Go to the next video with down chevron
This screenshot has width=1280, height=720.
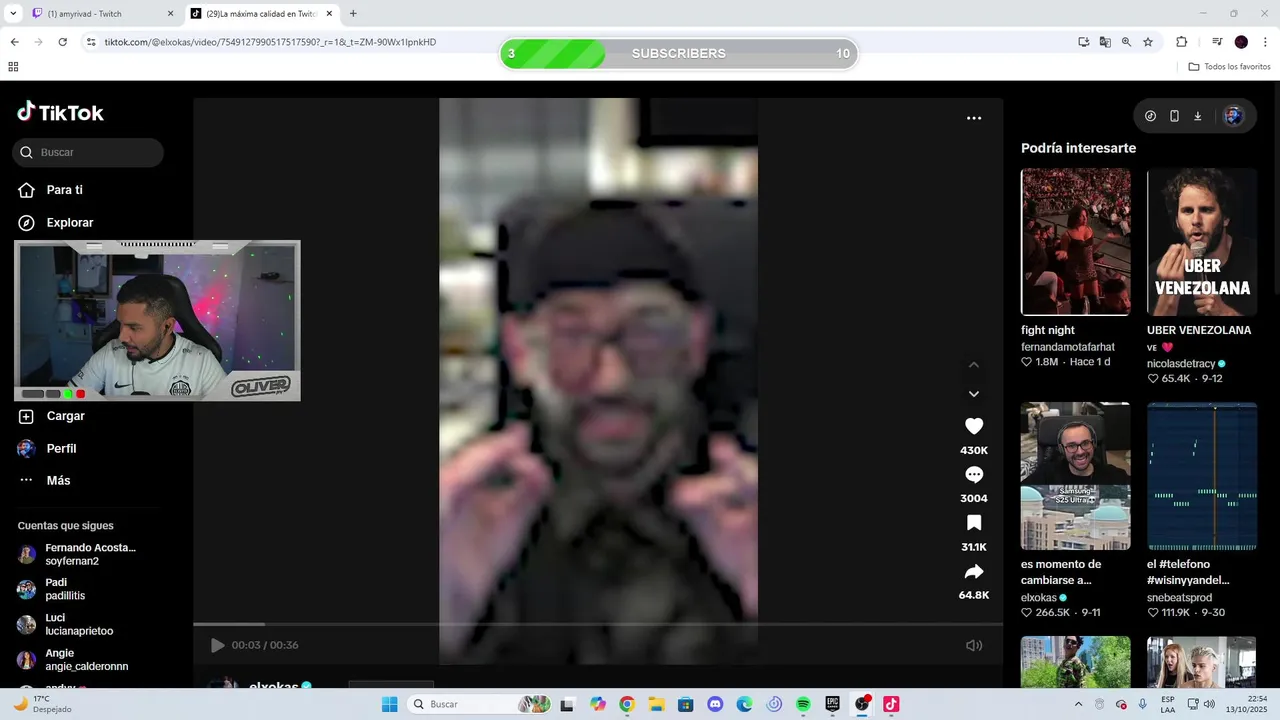(974, 394)
